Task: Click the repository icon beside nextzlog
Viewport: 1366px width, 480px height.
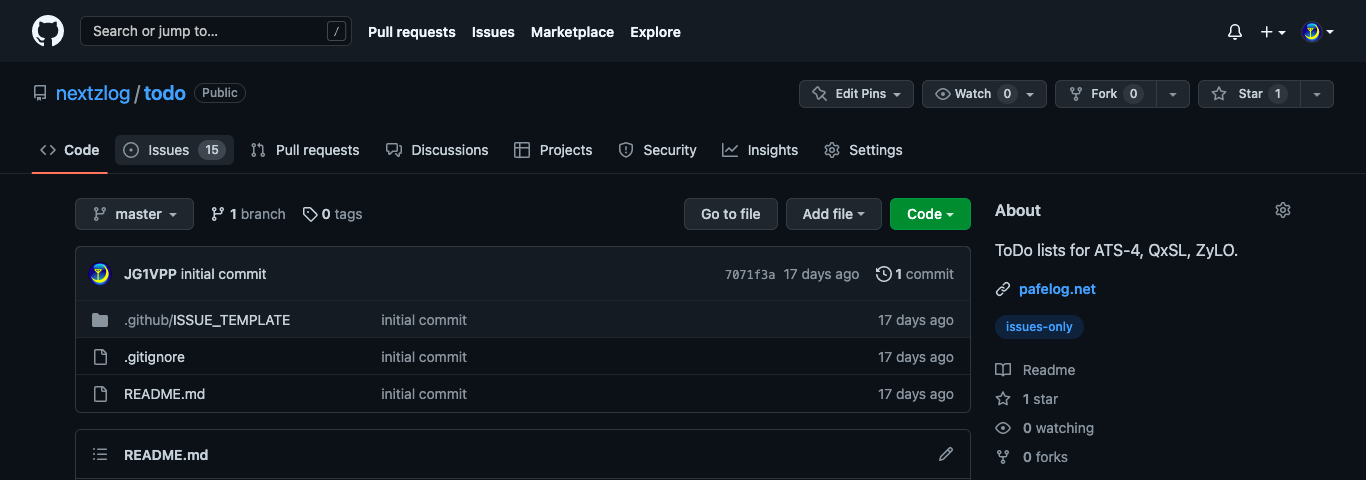Action: pyautogui.click(x=40, y=93)
